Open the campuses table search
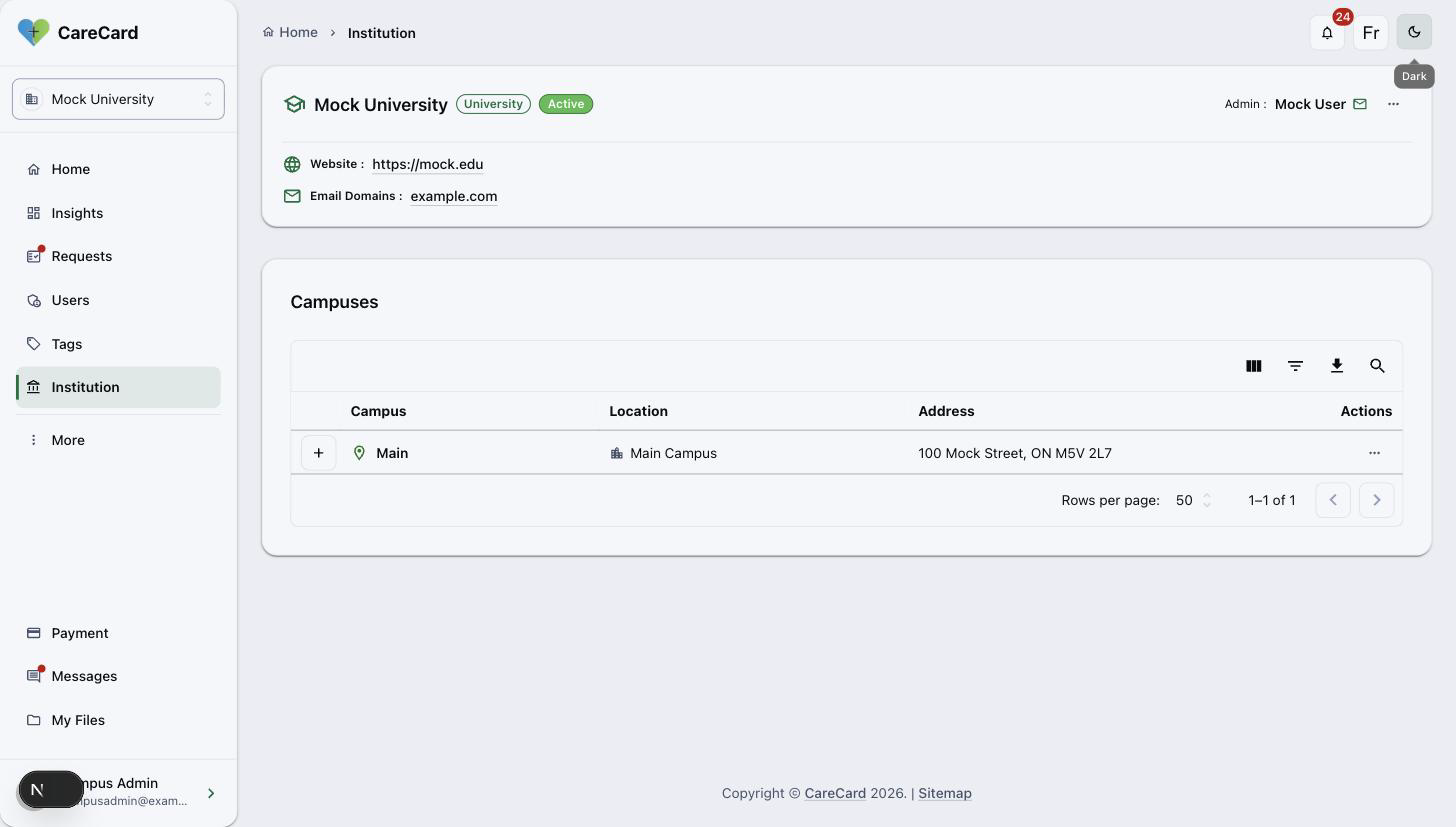Image resolution: width=1456 pixels, height=827 pixels. 1377,366
